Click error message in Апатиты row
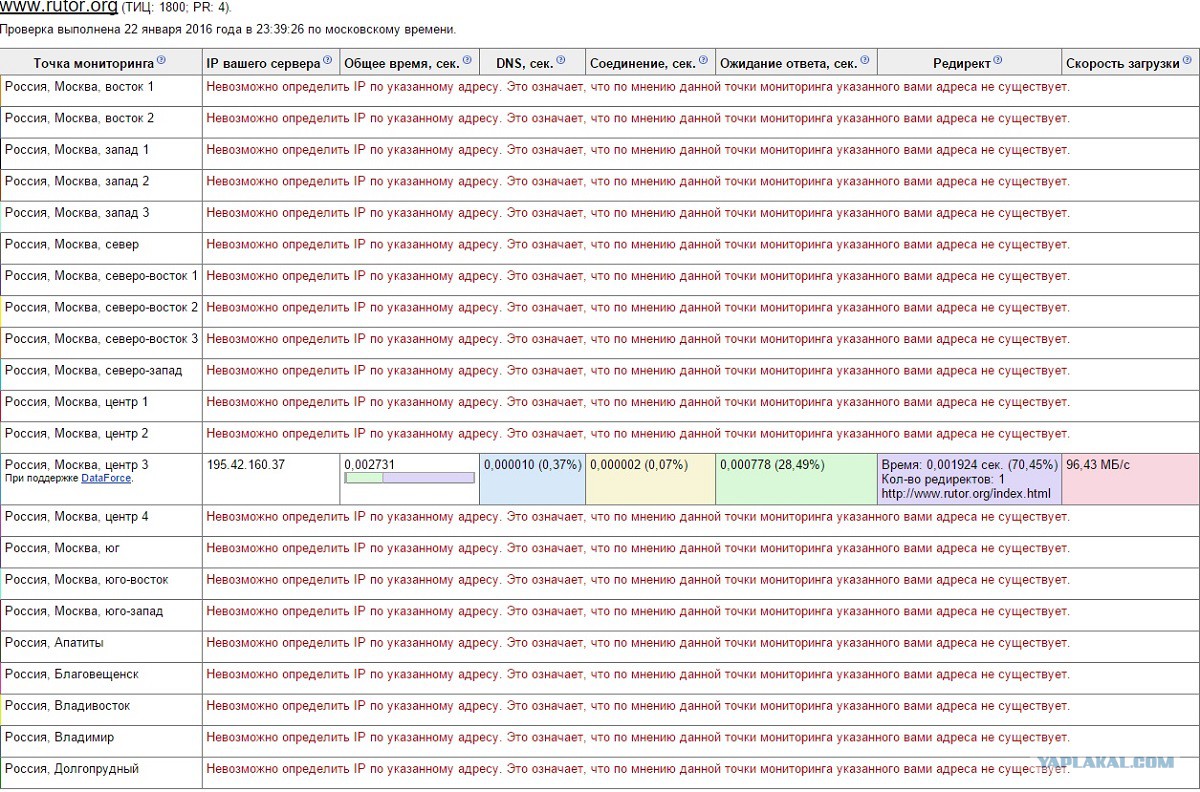The height and width of the screenshot is (792, 1200). coord(638,643)
